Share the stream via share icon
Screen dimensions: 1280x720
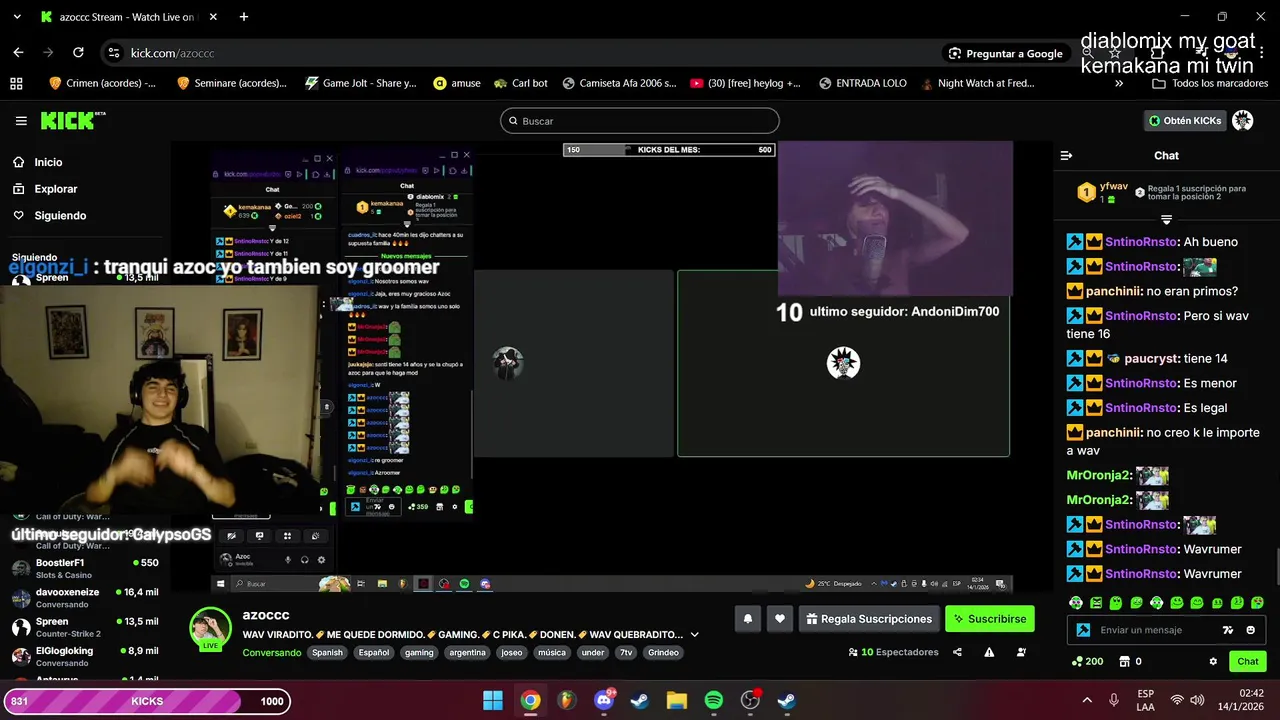957,652
